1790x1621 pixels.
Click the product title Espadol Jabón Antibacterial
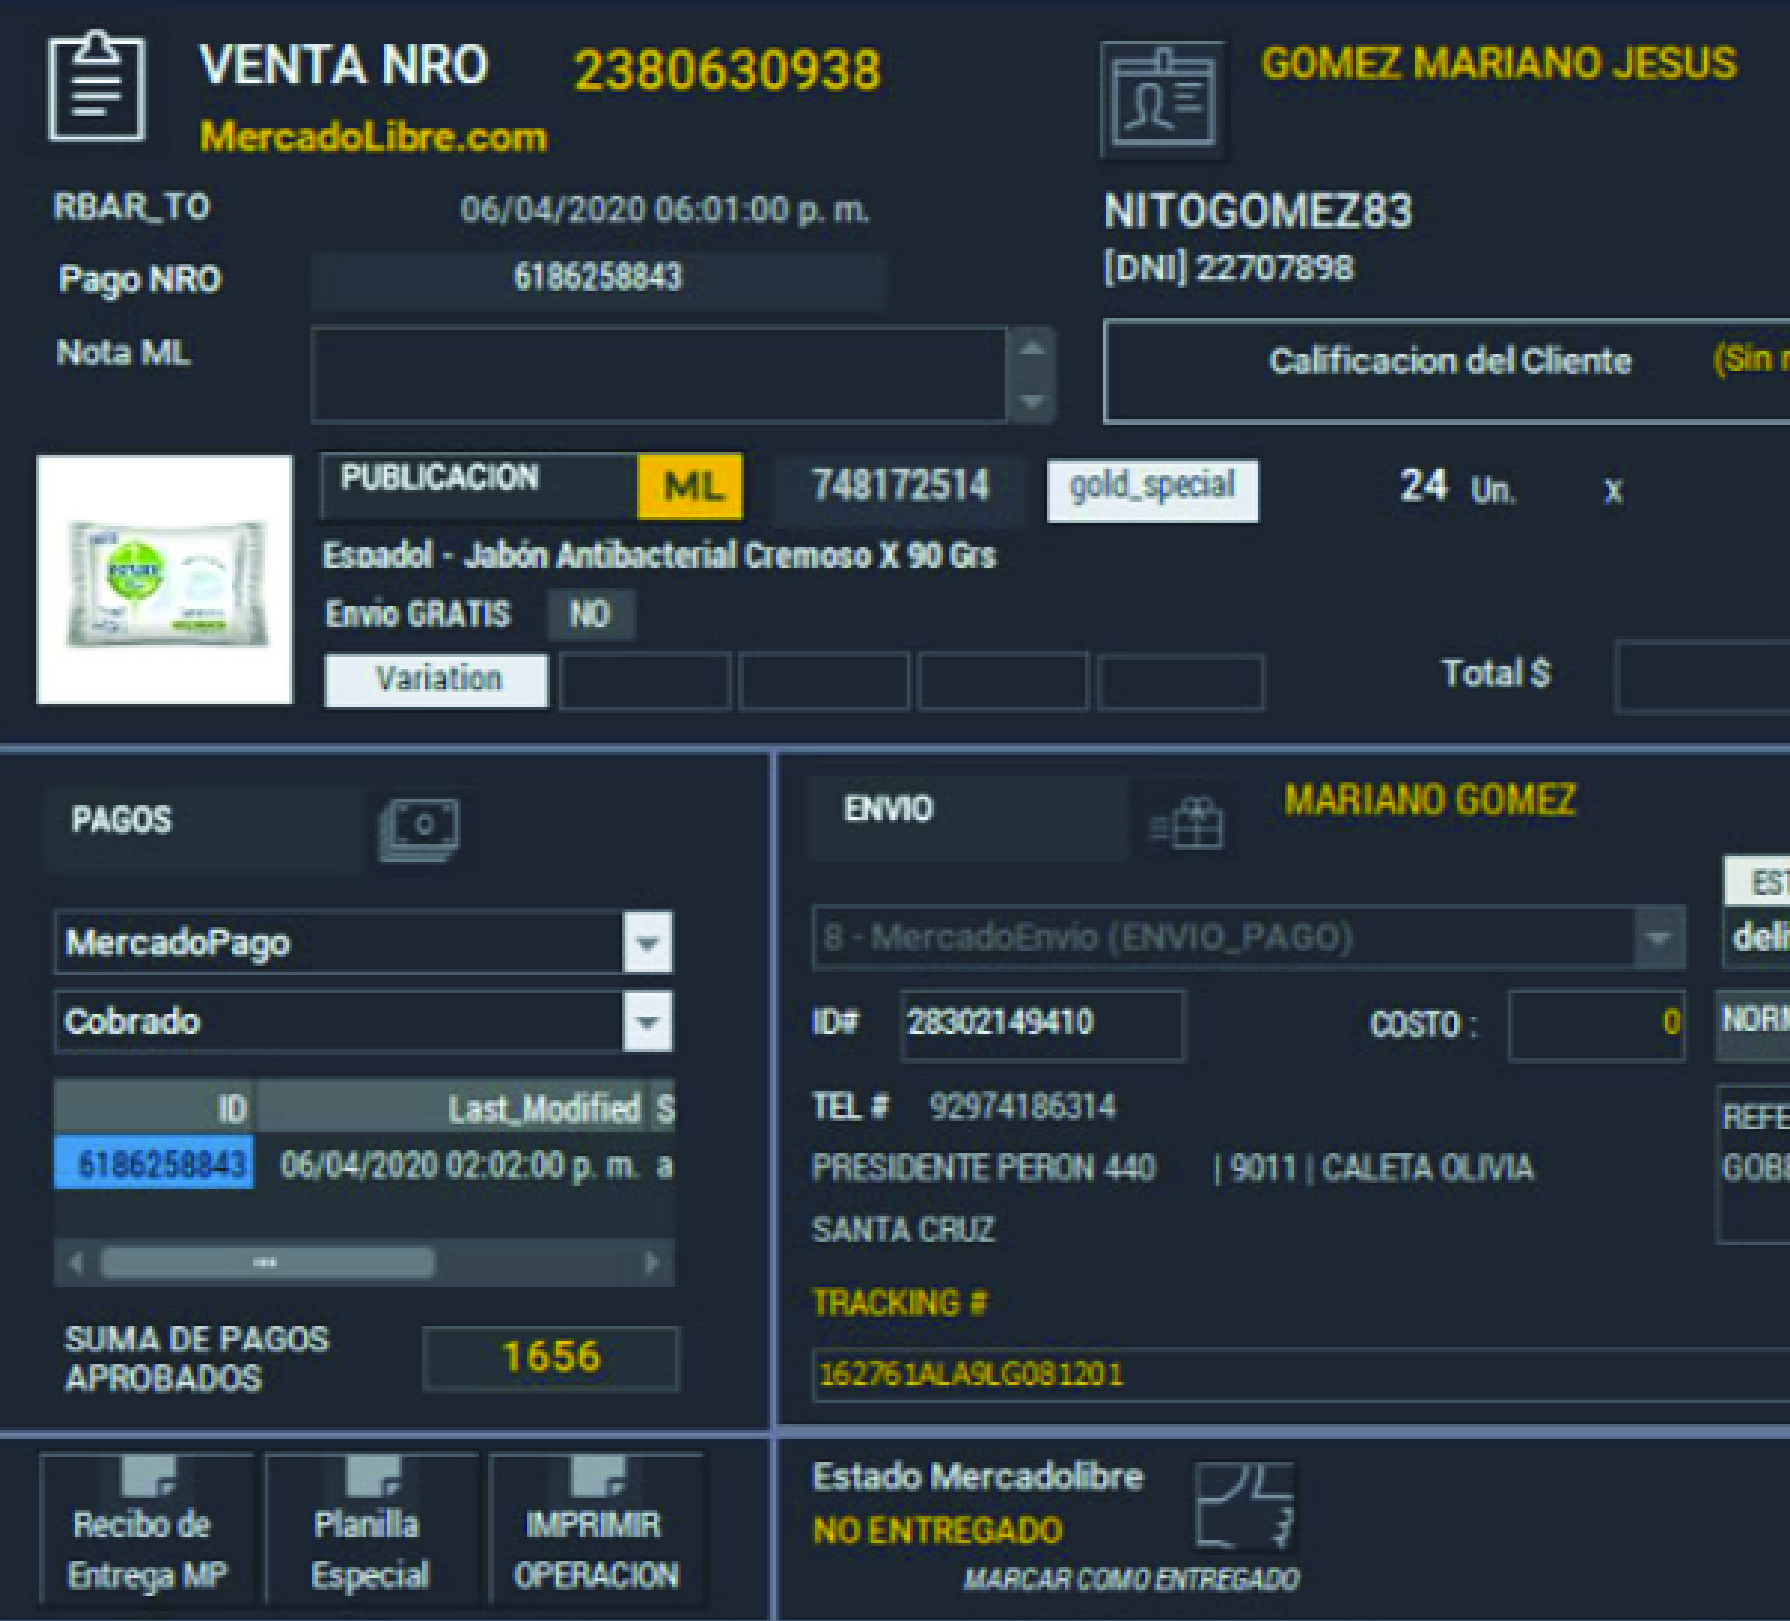click(659, 555)
